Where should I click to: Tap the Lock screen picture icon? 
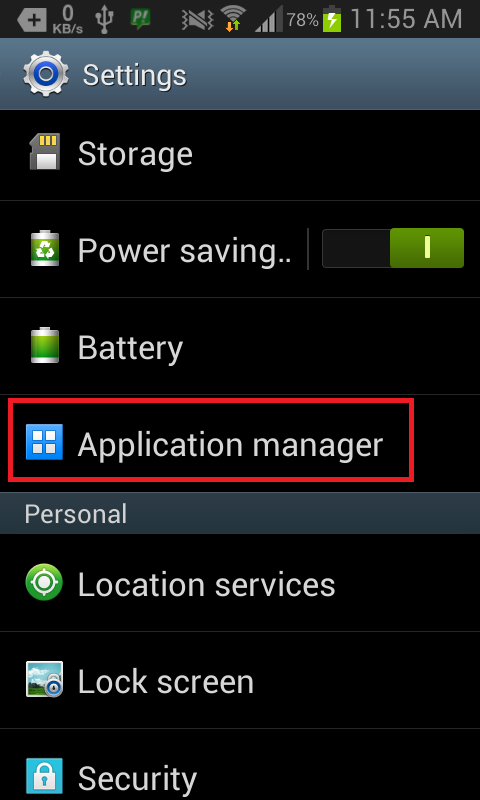44,680
